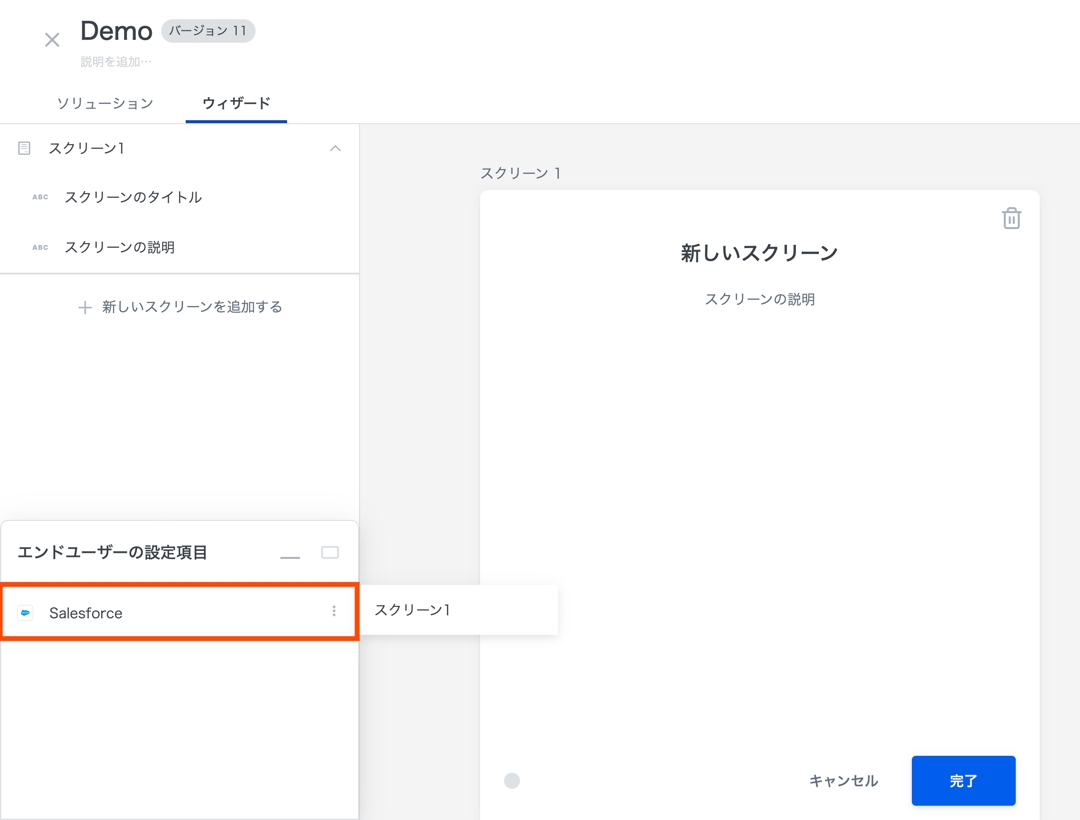This screenshot has width=1080, height=820.
Task: Switch to the ソリューション tab
Action: pos(105,103)
